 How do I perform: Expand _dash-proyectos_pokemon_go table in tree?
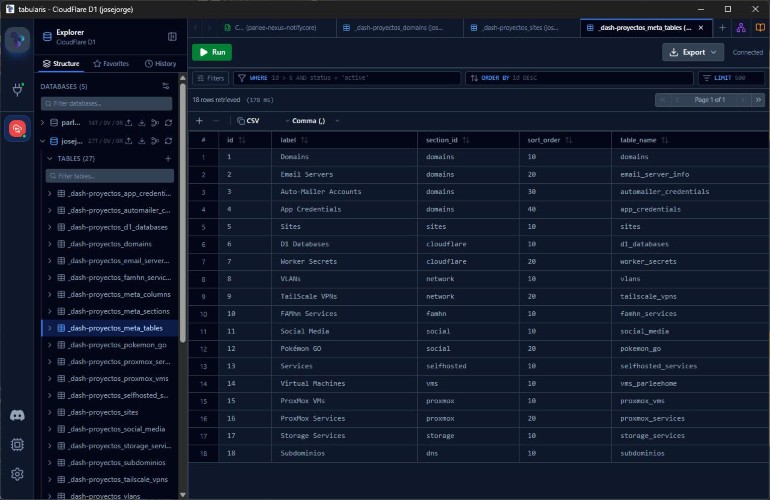tap(50, 345)
